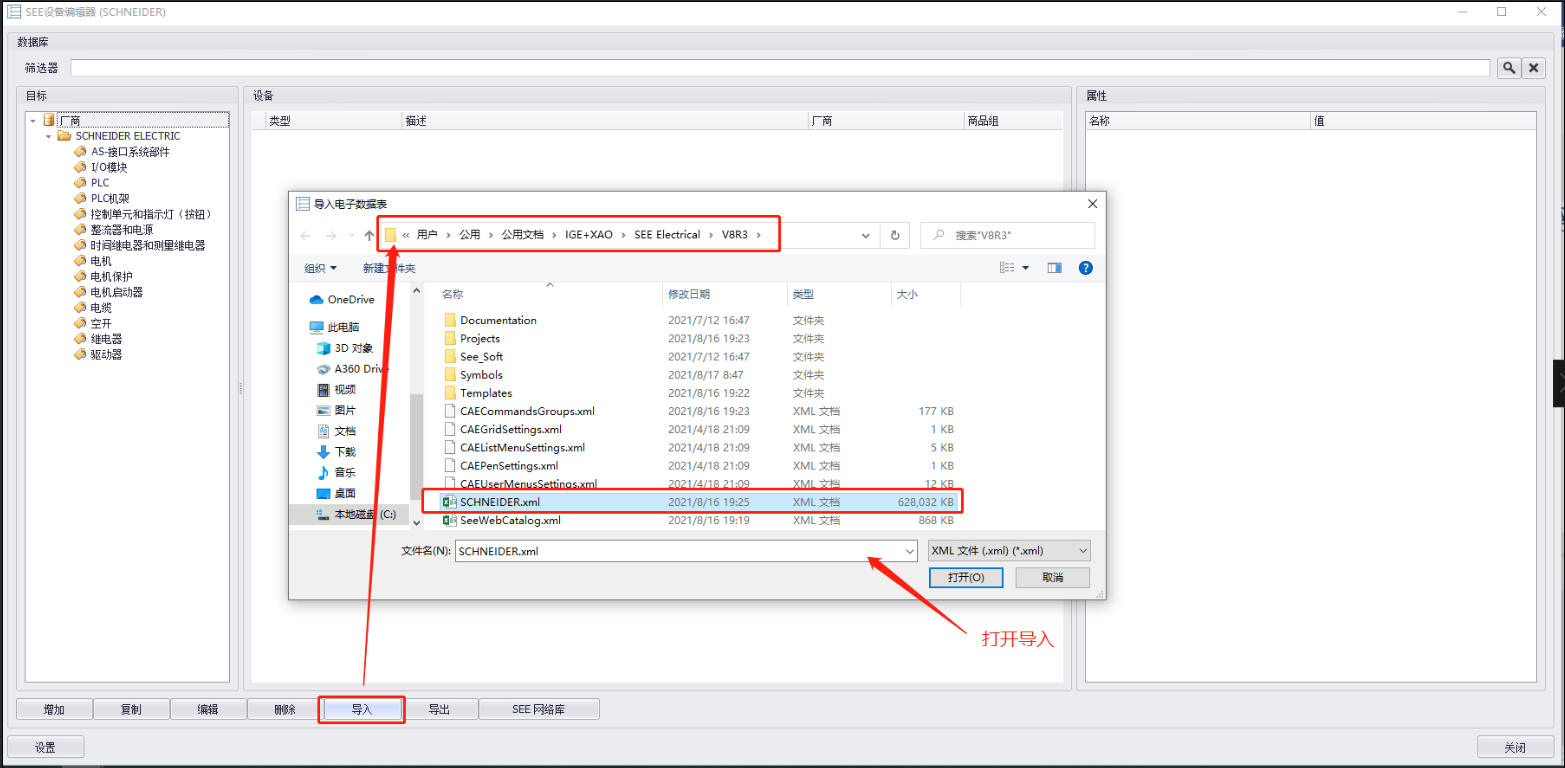Select the 电机启动器 category
1565x768 pixels.
(x=116, y=292)
